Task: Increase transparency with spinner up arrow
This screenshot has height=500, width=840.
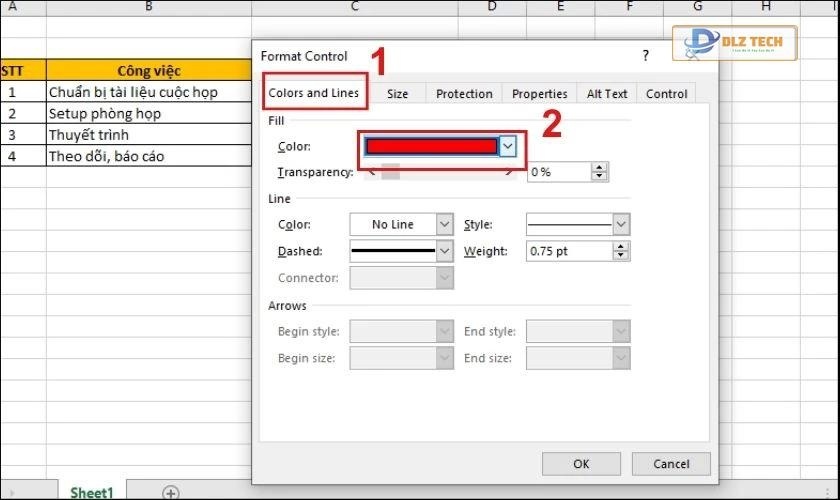Action: click(x=599, y=167)
